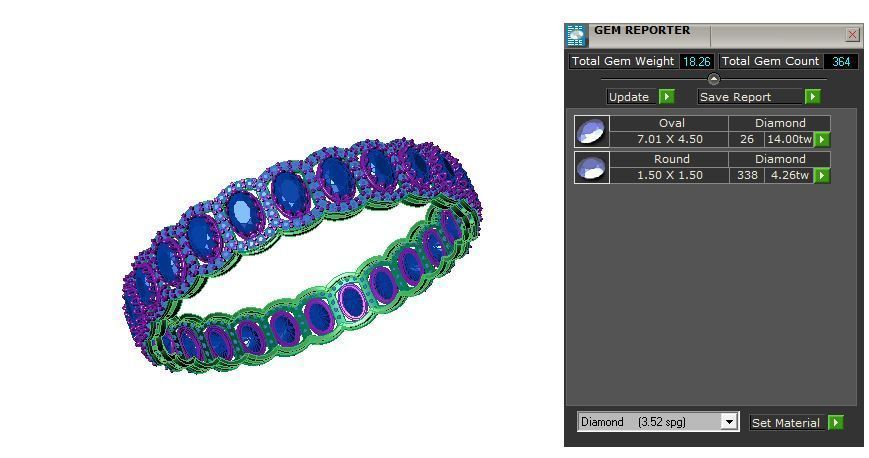Click the green arrow next to Save Report

coord(812,97)
